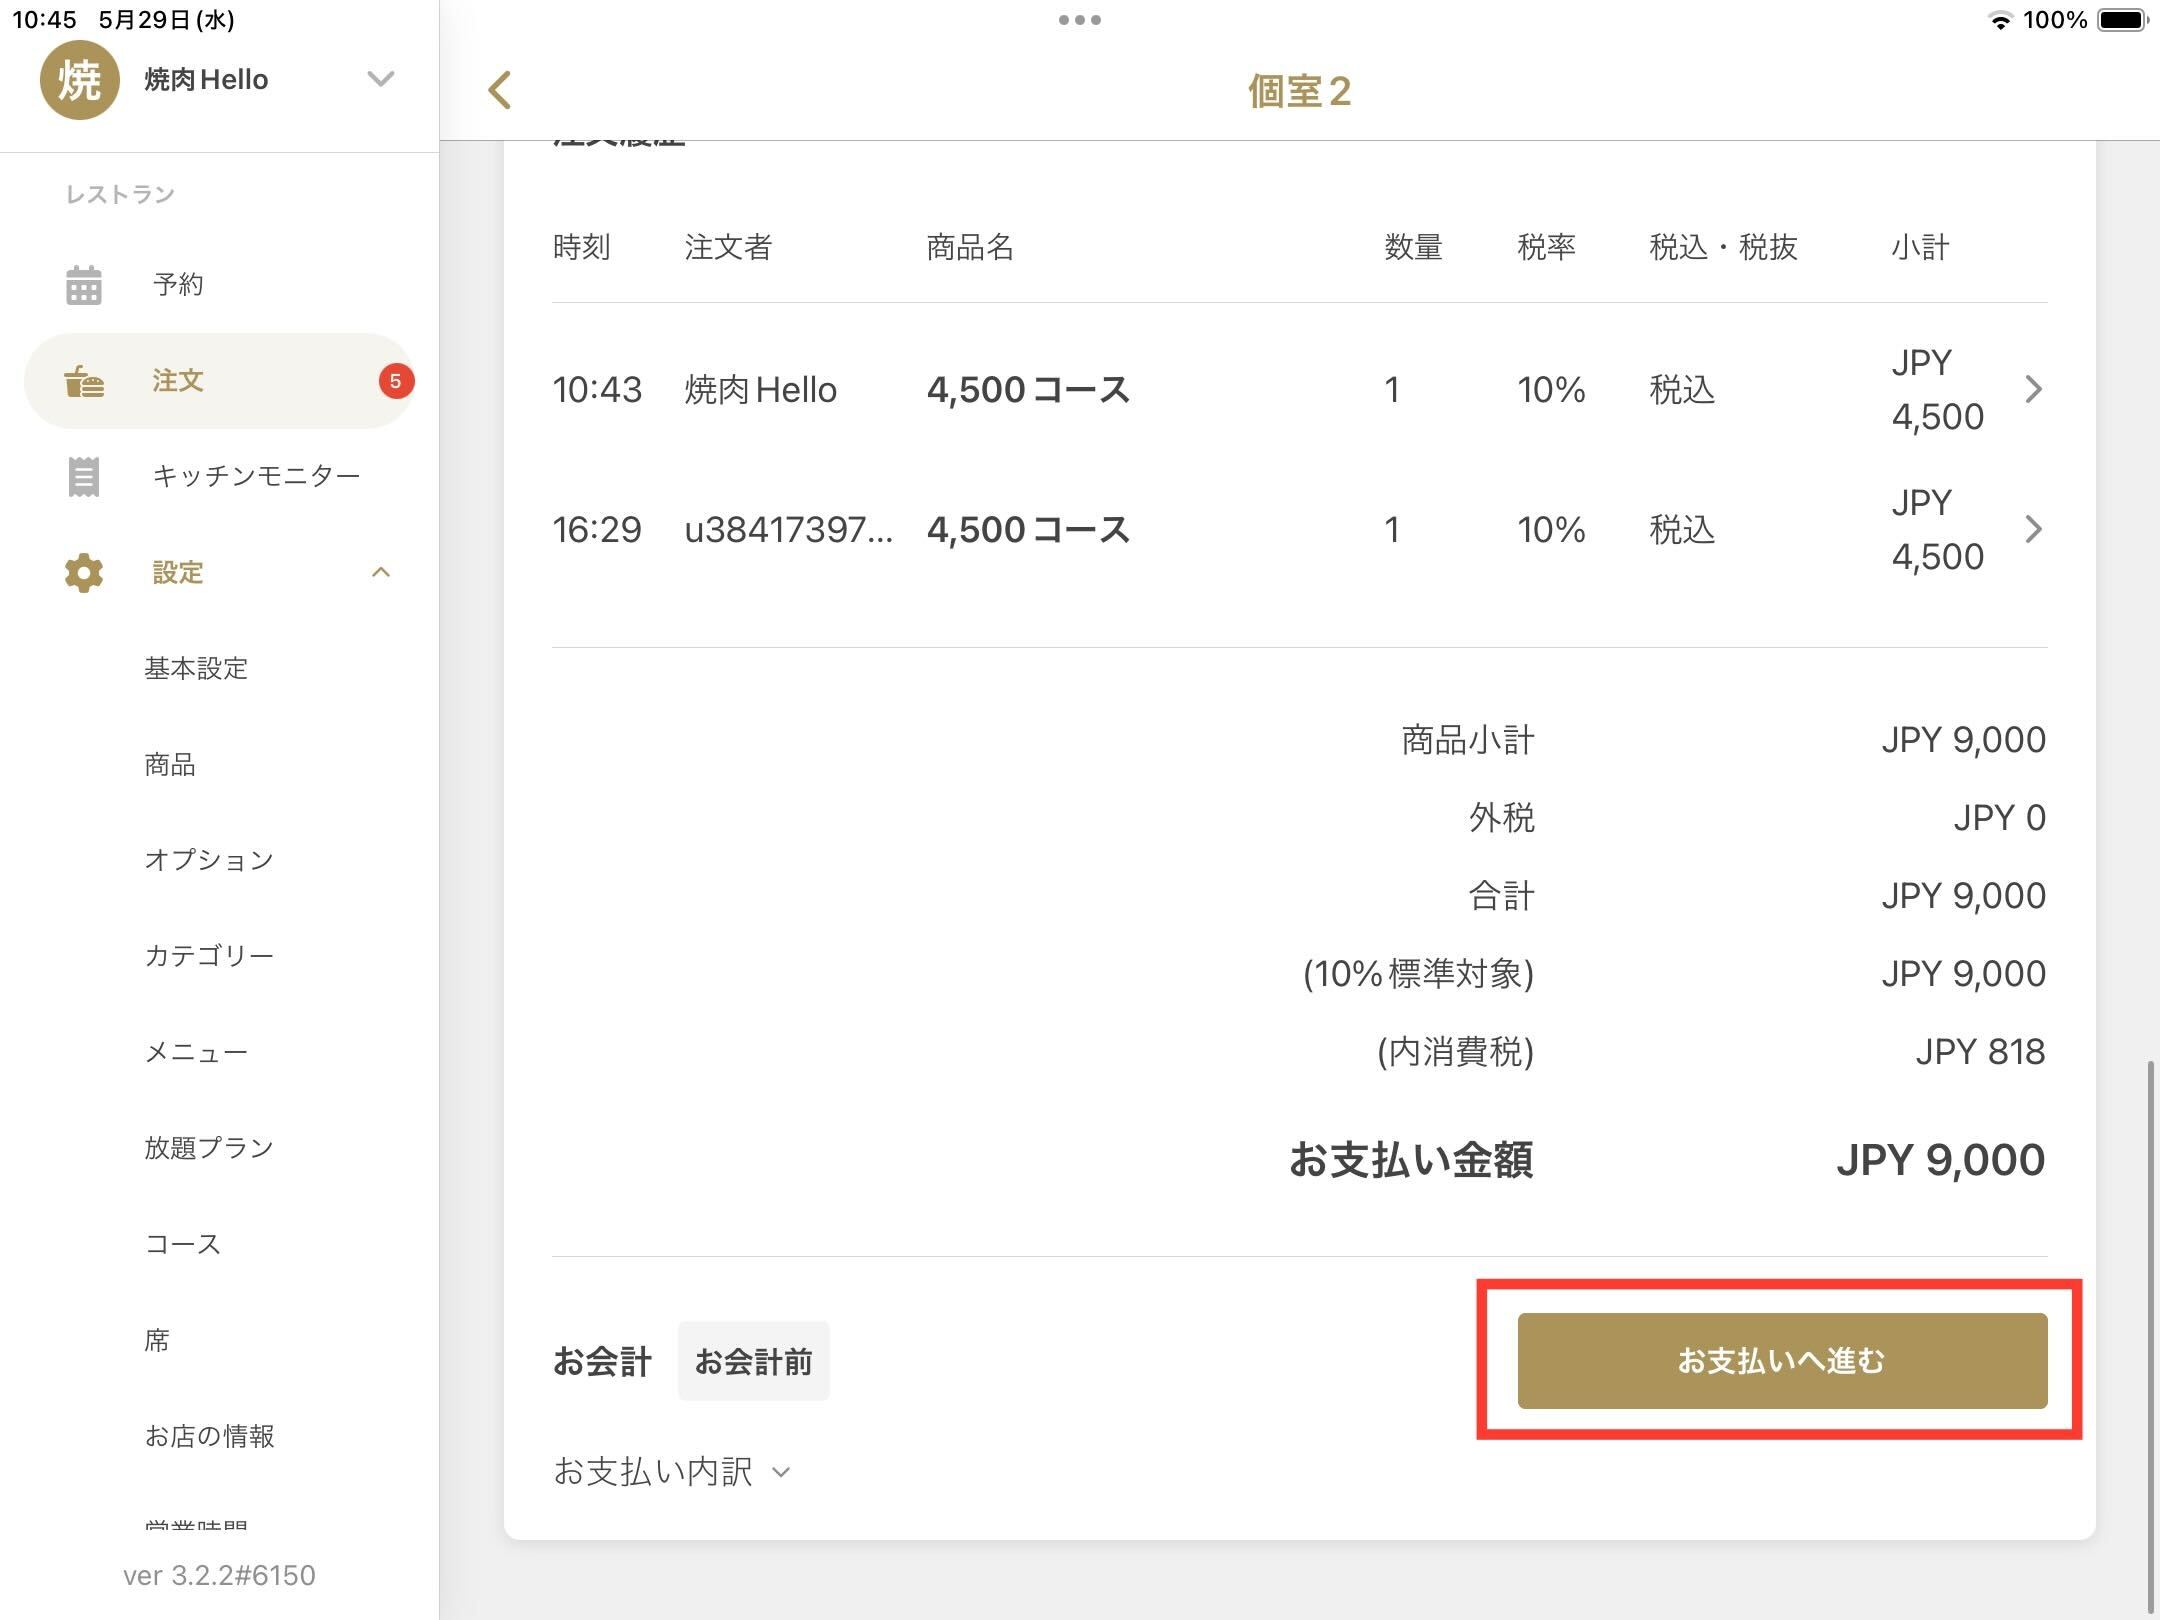This screenshot has height=1620, width=2160.
Task: Click the 外税 JPY 0 value
Action: [2000, 818]
